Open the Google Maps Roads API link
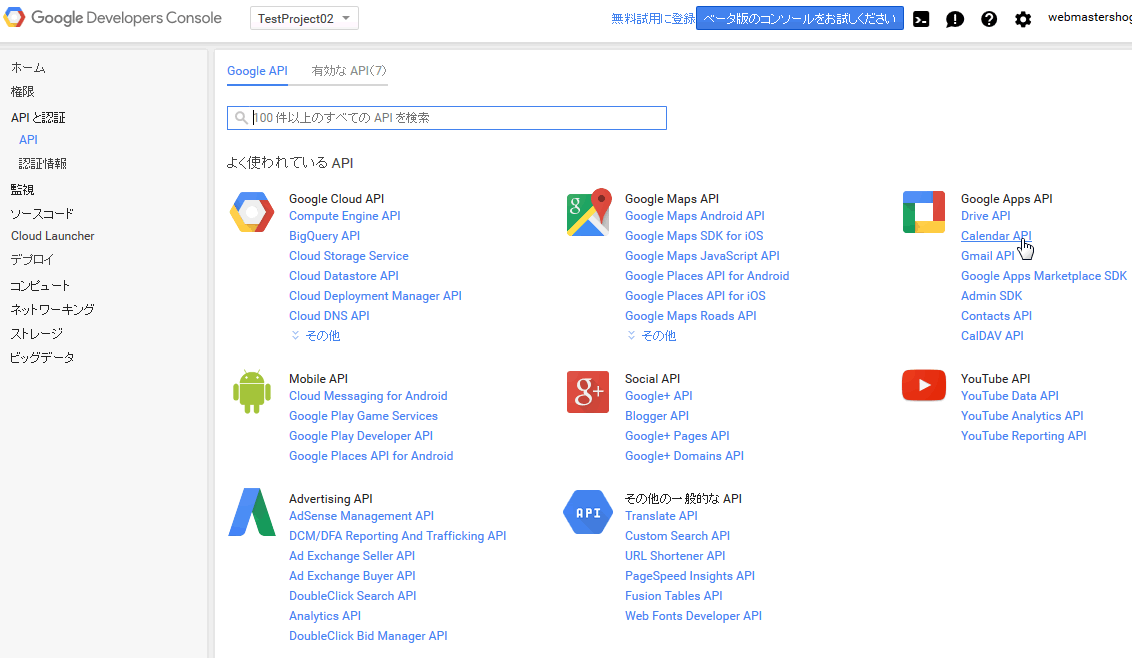The image size is (1132, 658). (x=690, y=316)
